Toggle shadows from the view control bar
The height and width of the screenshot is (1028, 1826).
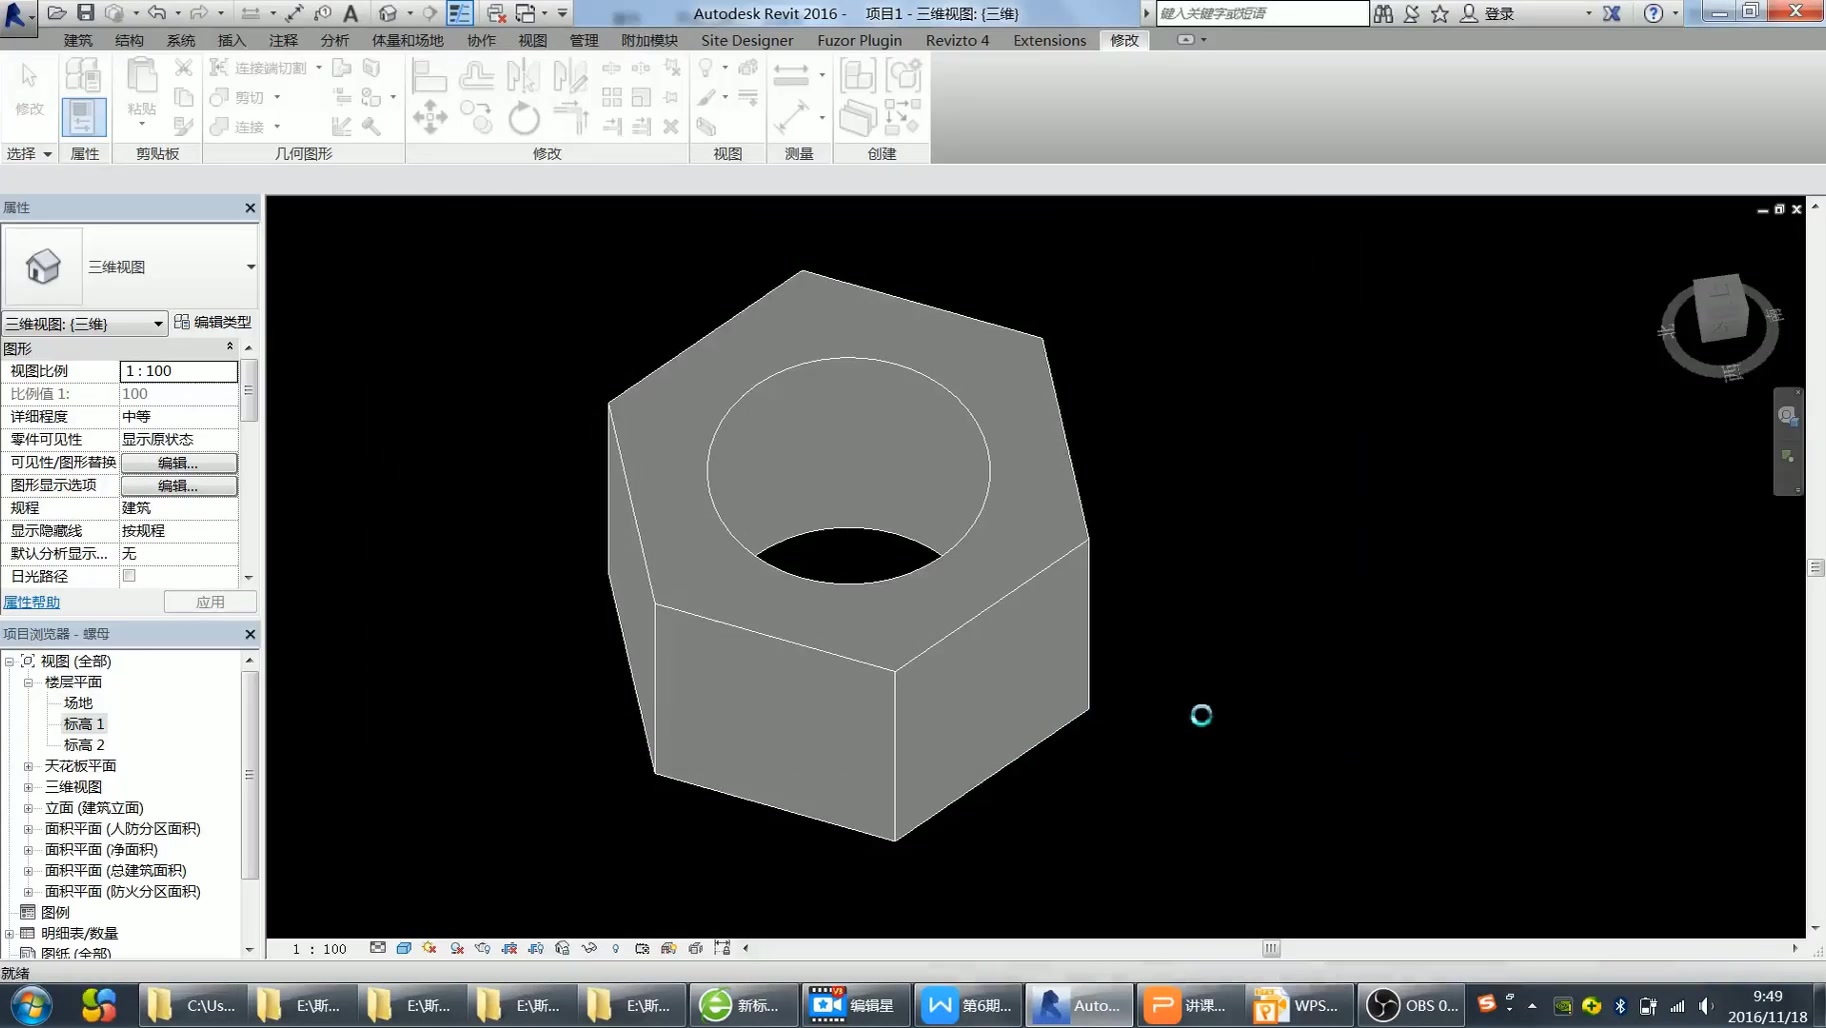click(x=457, y=948)
